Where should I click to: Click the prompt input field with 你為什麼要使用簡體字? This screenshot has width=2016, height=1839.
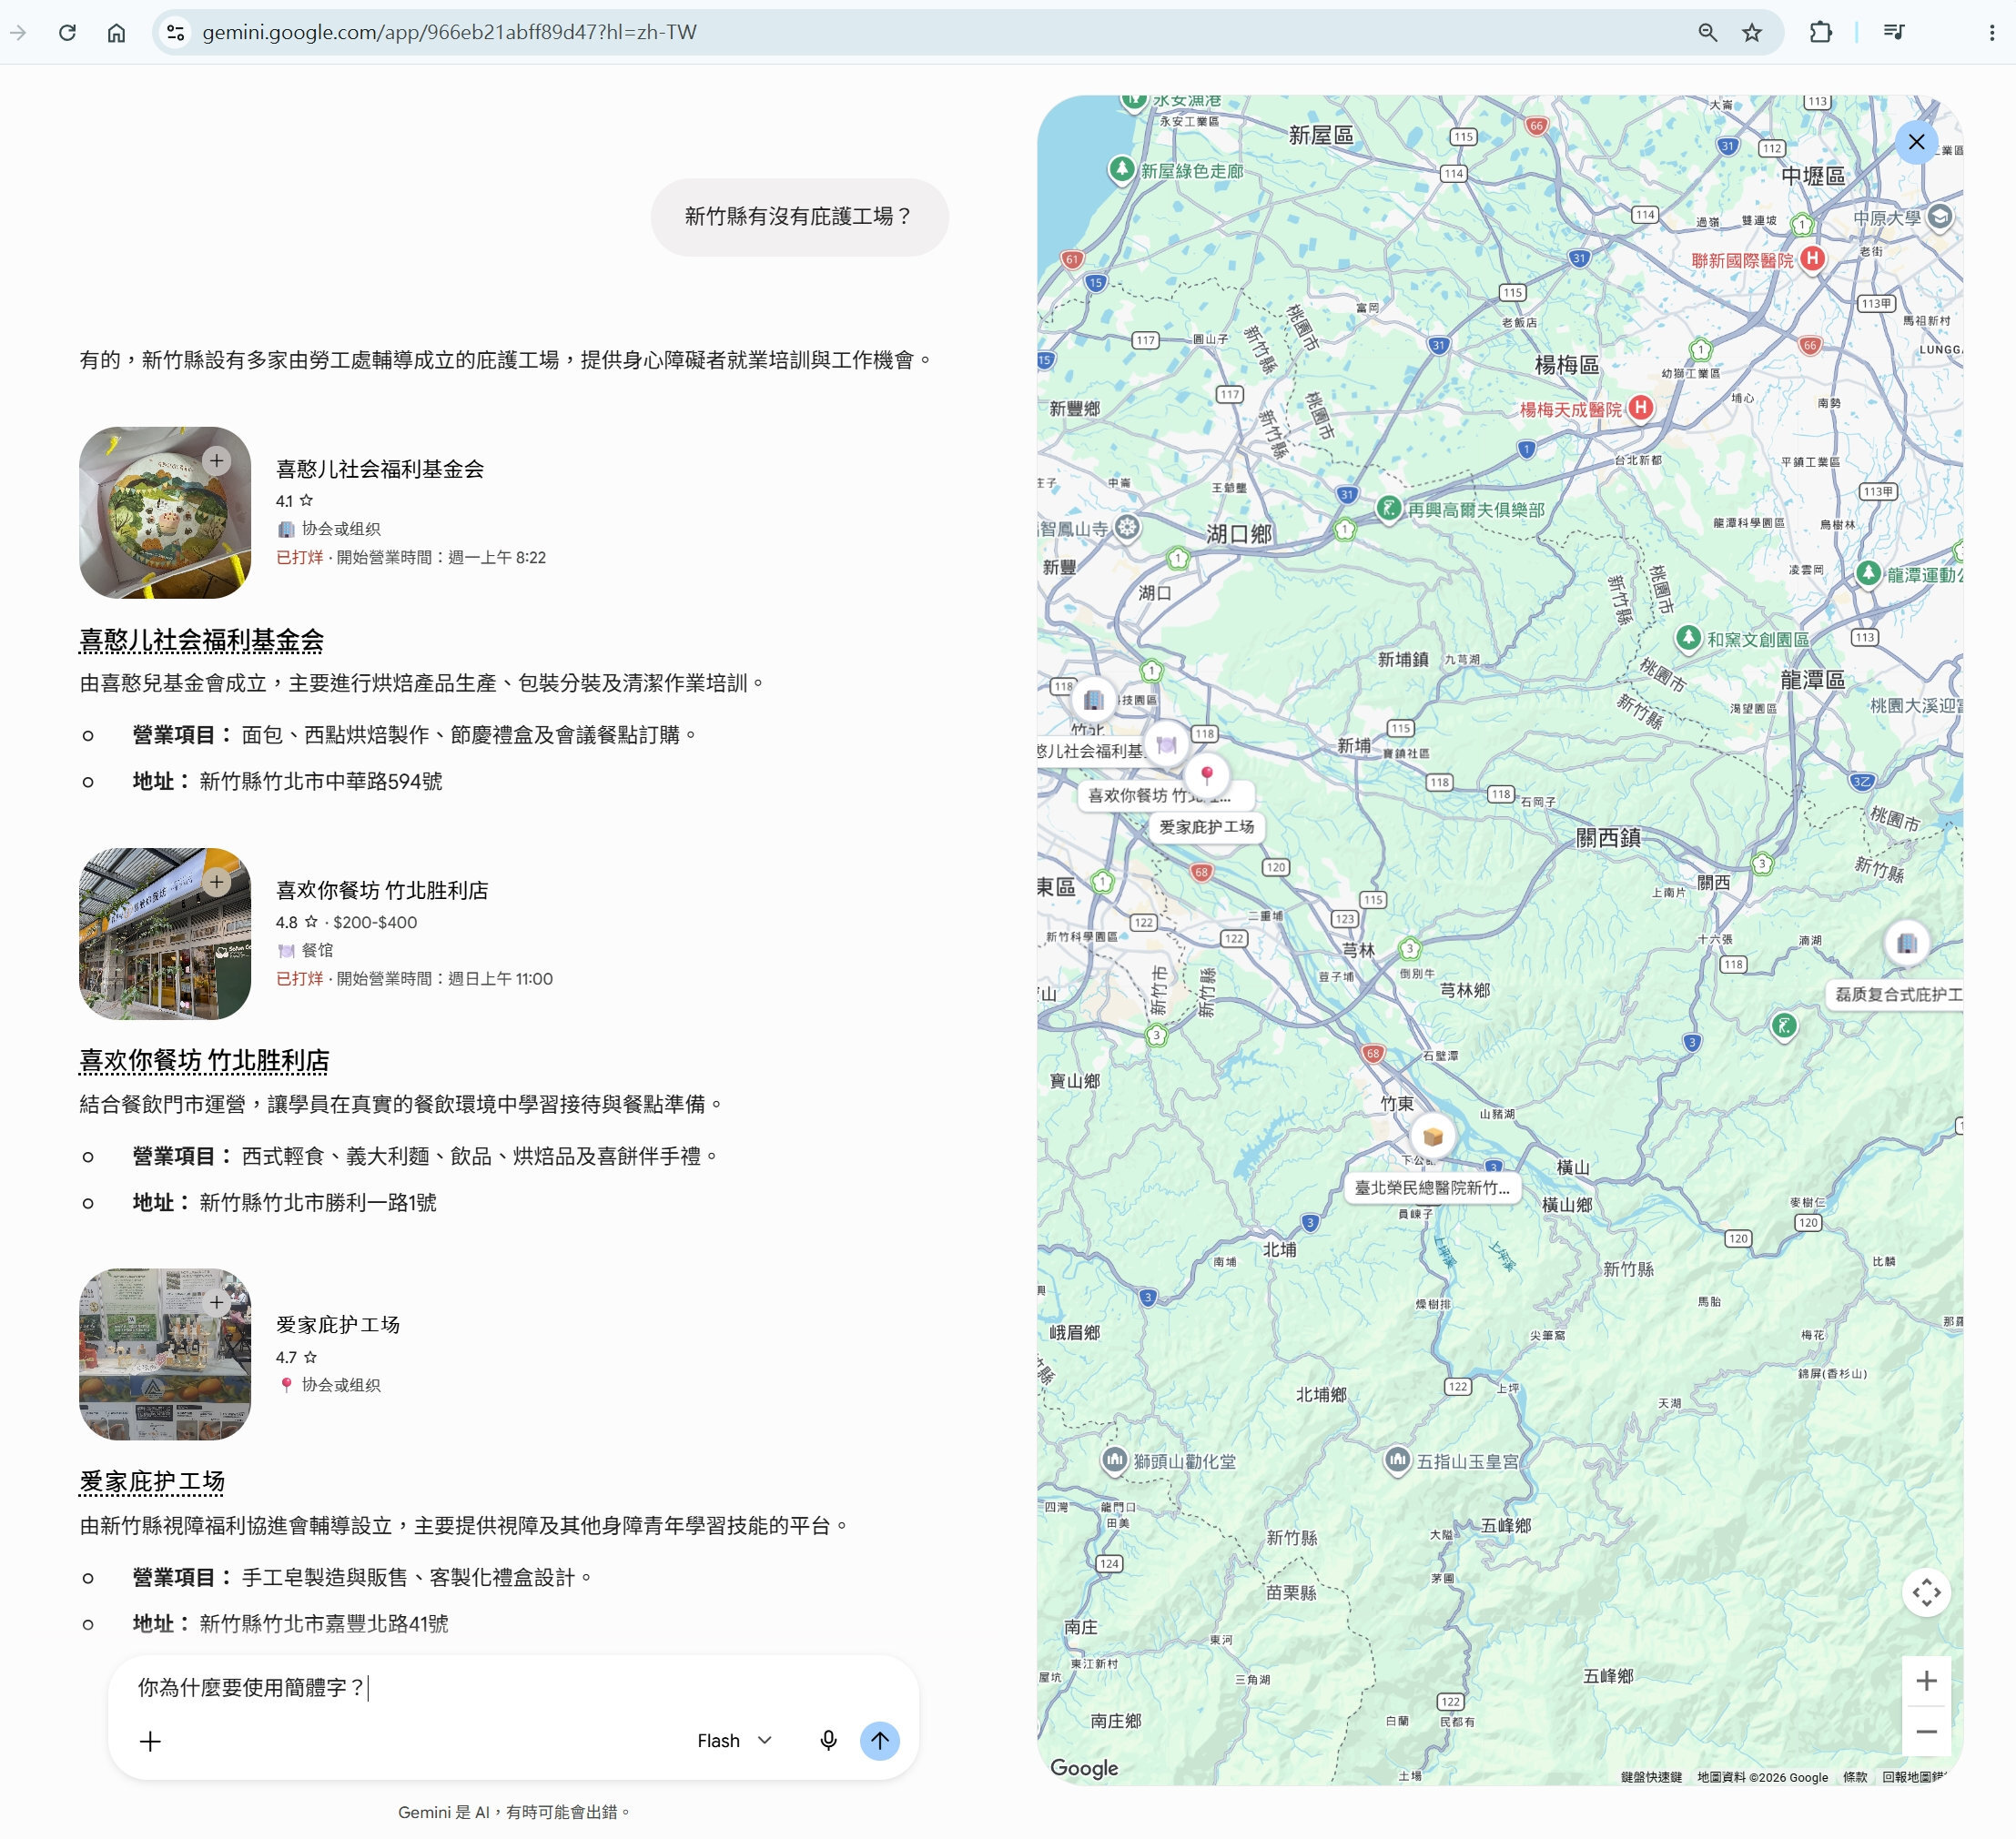pos(513,1688)
